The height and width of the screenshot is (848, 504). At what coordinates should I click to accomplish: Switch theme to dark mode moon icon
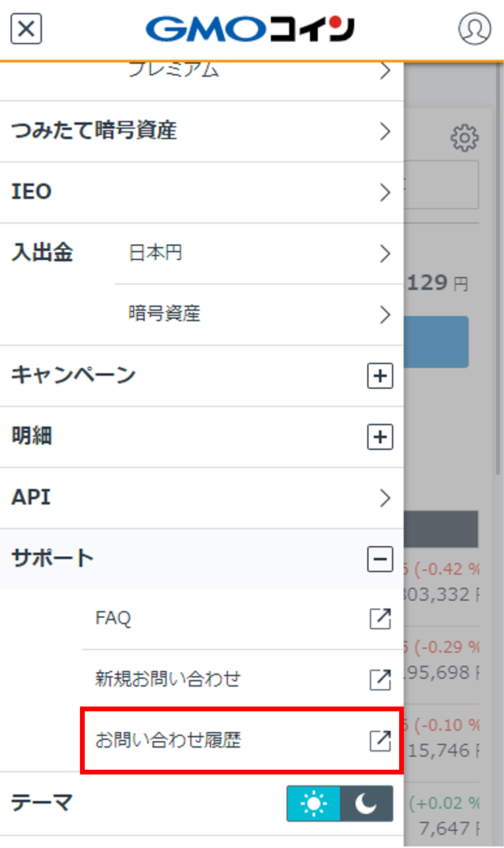366,804
